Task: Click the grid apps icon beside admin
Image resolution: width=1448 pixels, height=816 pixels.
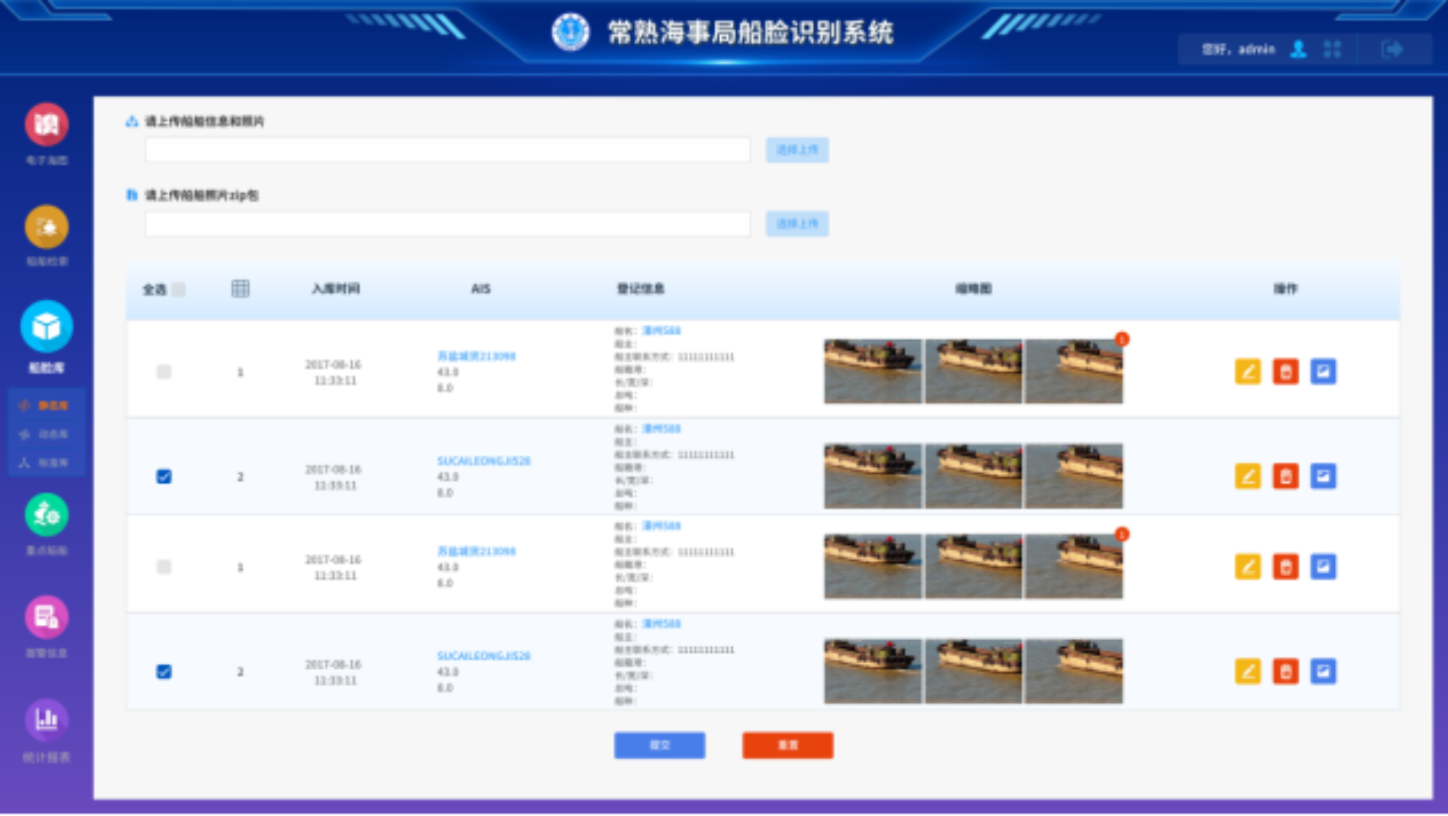Action: [x=1332, y=49]
